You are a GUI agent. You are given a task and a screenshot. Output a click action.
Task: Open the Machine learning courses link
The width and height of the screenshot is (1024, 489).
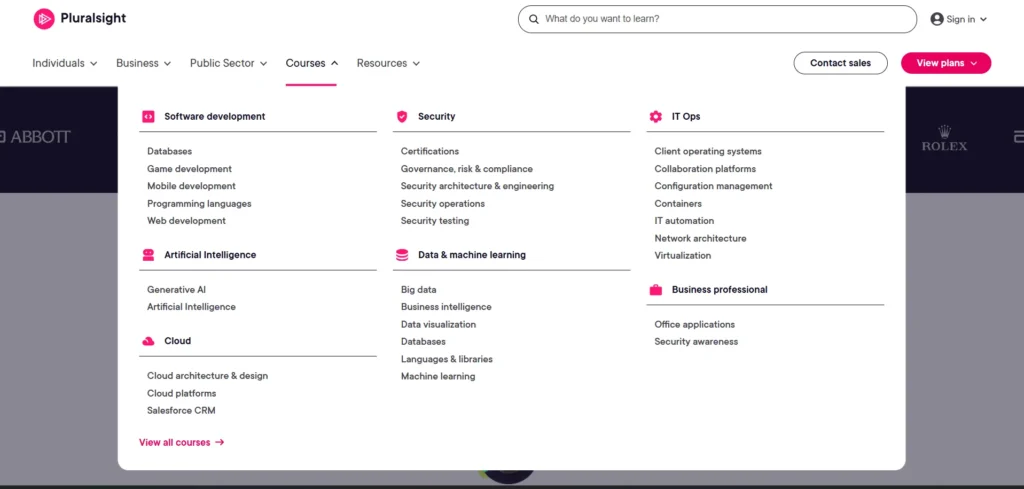tap(438, 377)
